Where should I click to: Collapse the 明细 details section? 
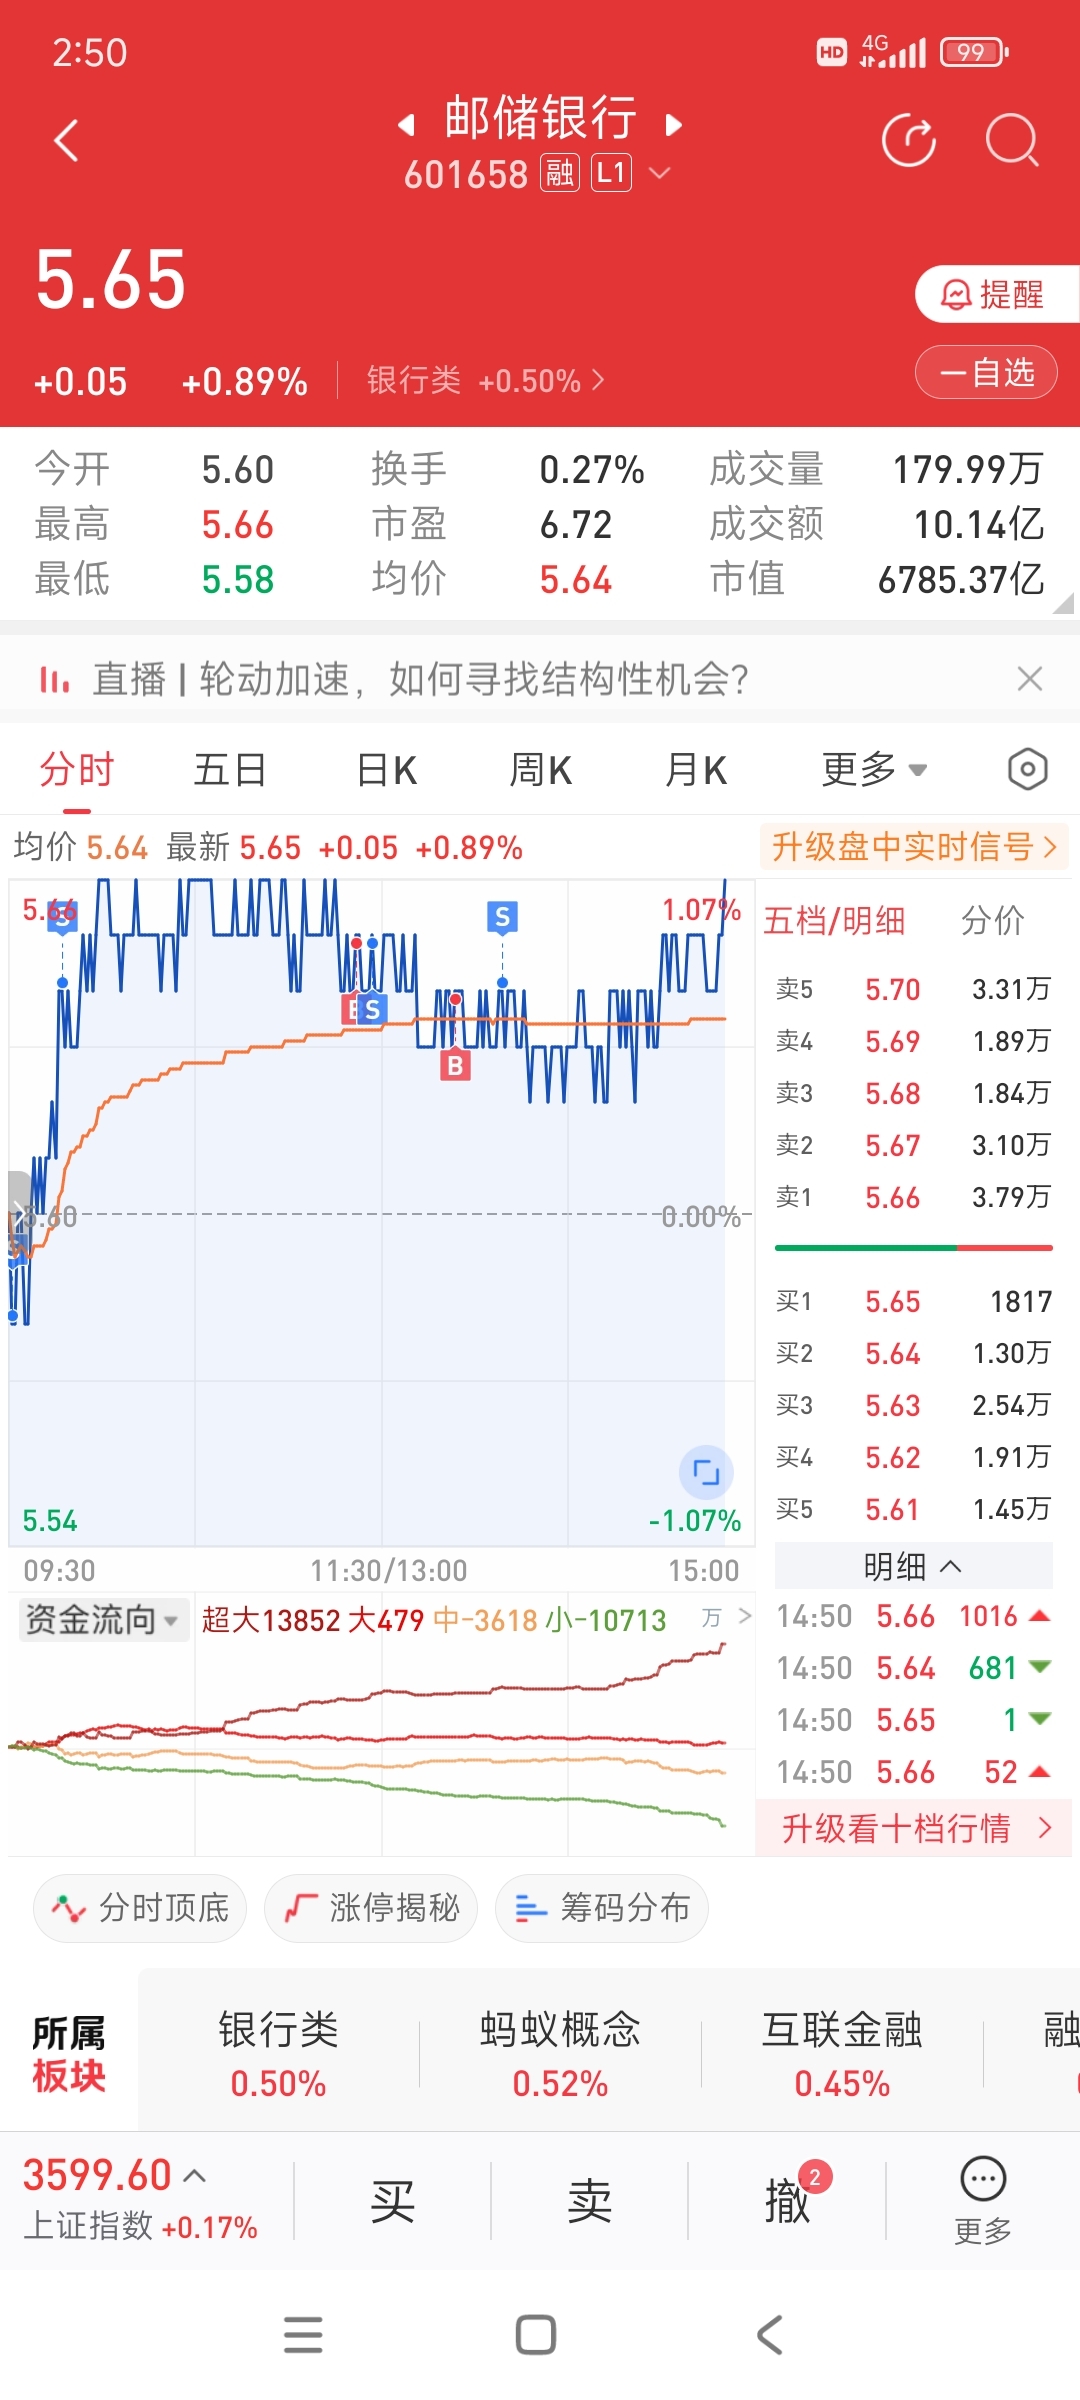[914, 1566]
